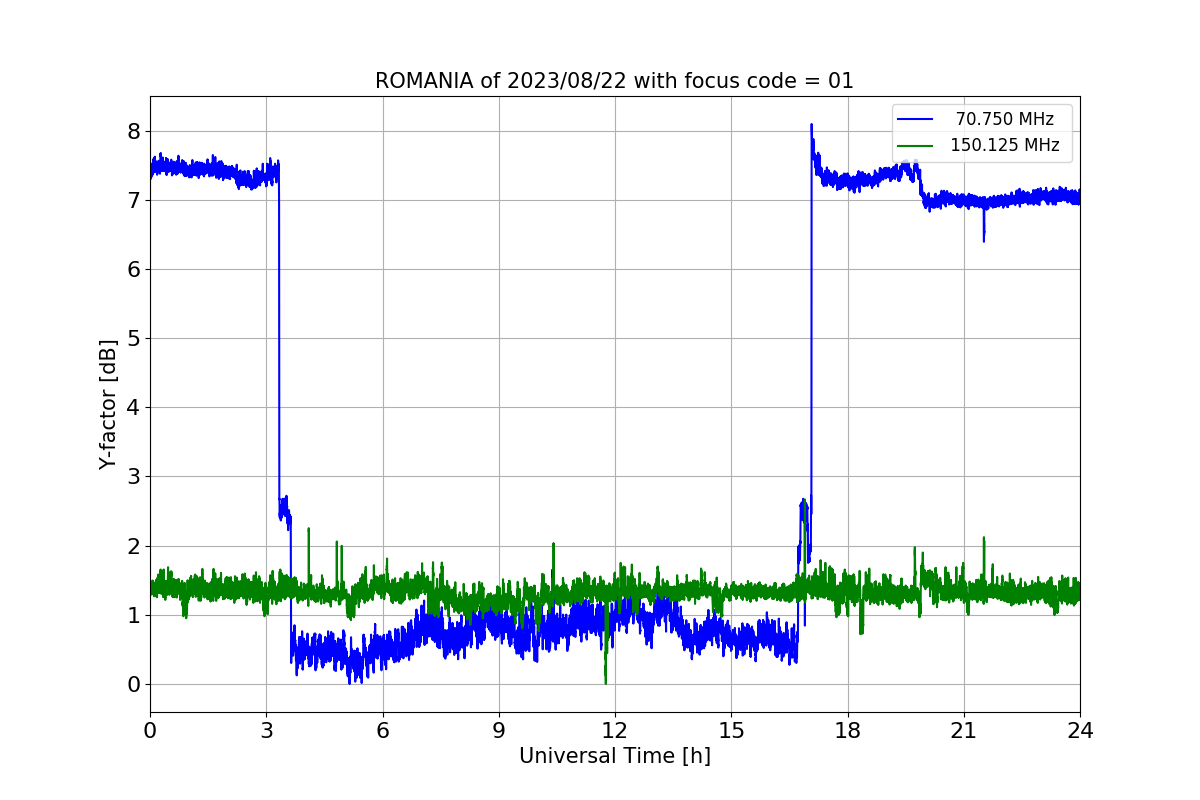Image resolution: width=1200 pixels, height=800 pixels.
Task: Click y-axis tick label '8'
Action: (x=133, y=132)
